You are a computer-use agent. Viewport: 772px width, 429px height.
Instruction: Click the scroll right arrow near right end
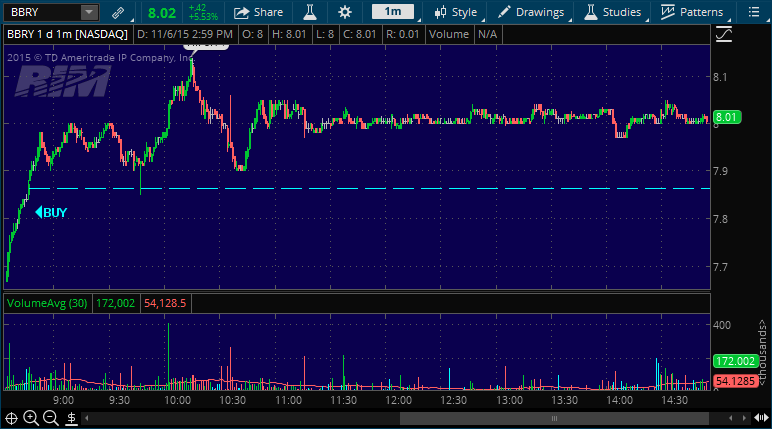point(744,419)
